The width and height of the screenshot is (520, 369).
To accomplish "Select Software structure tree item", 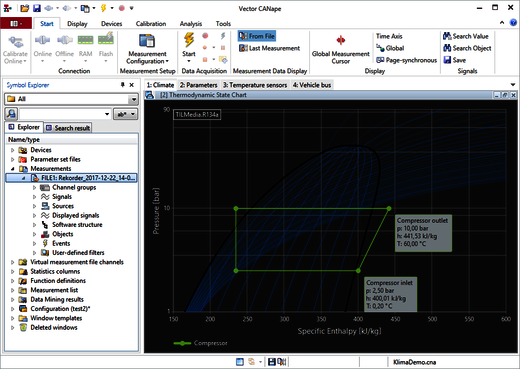I will coord(77,225).
